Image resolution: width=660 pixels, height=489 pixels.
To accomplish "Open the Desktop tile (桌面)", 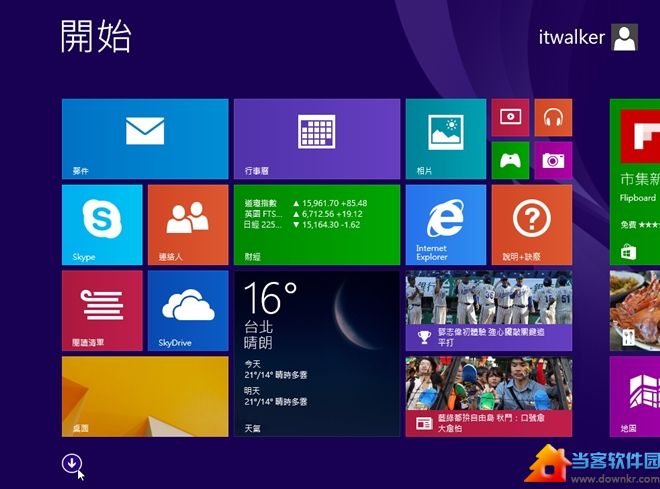I will 145,396.
